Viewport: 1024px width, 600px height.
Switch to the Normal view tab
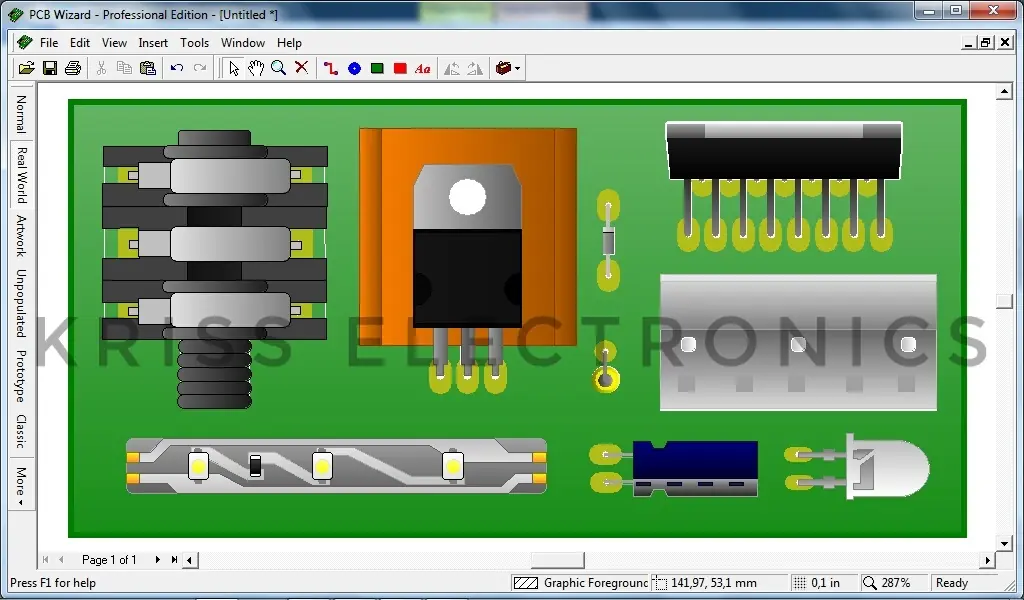click(21, 113)
